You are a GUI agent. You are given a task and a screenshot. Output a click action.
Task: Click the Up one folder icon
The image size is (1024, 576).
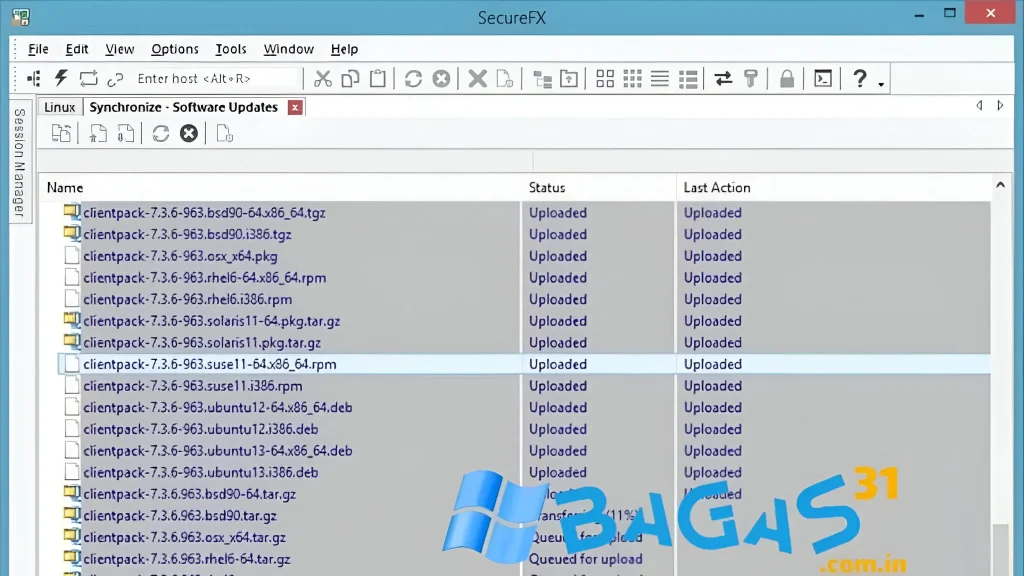[569, 79]
